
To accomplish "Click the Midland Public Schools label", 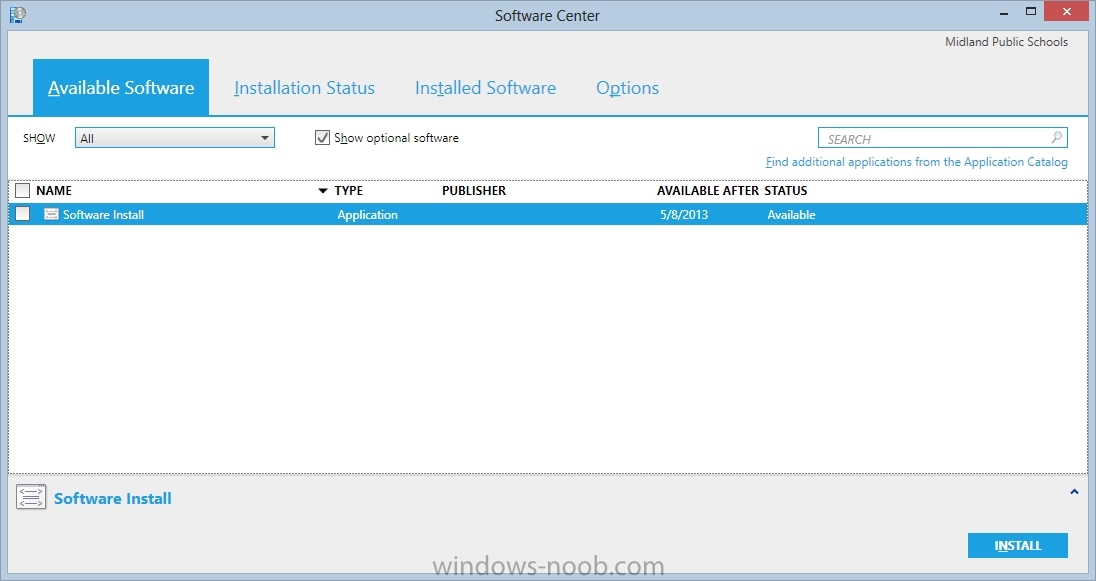I will pyautogui.click(x=1007, y=42).
